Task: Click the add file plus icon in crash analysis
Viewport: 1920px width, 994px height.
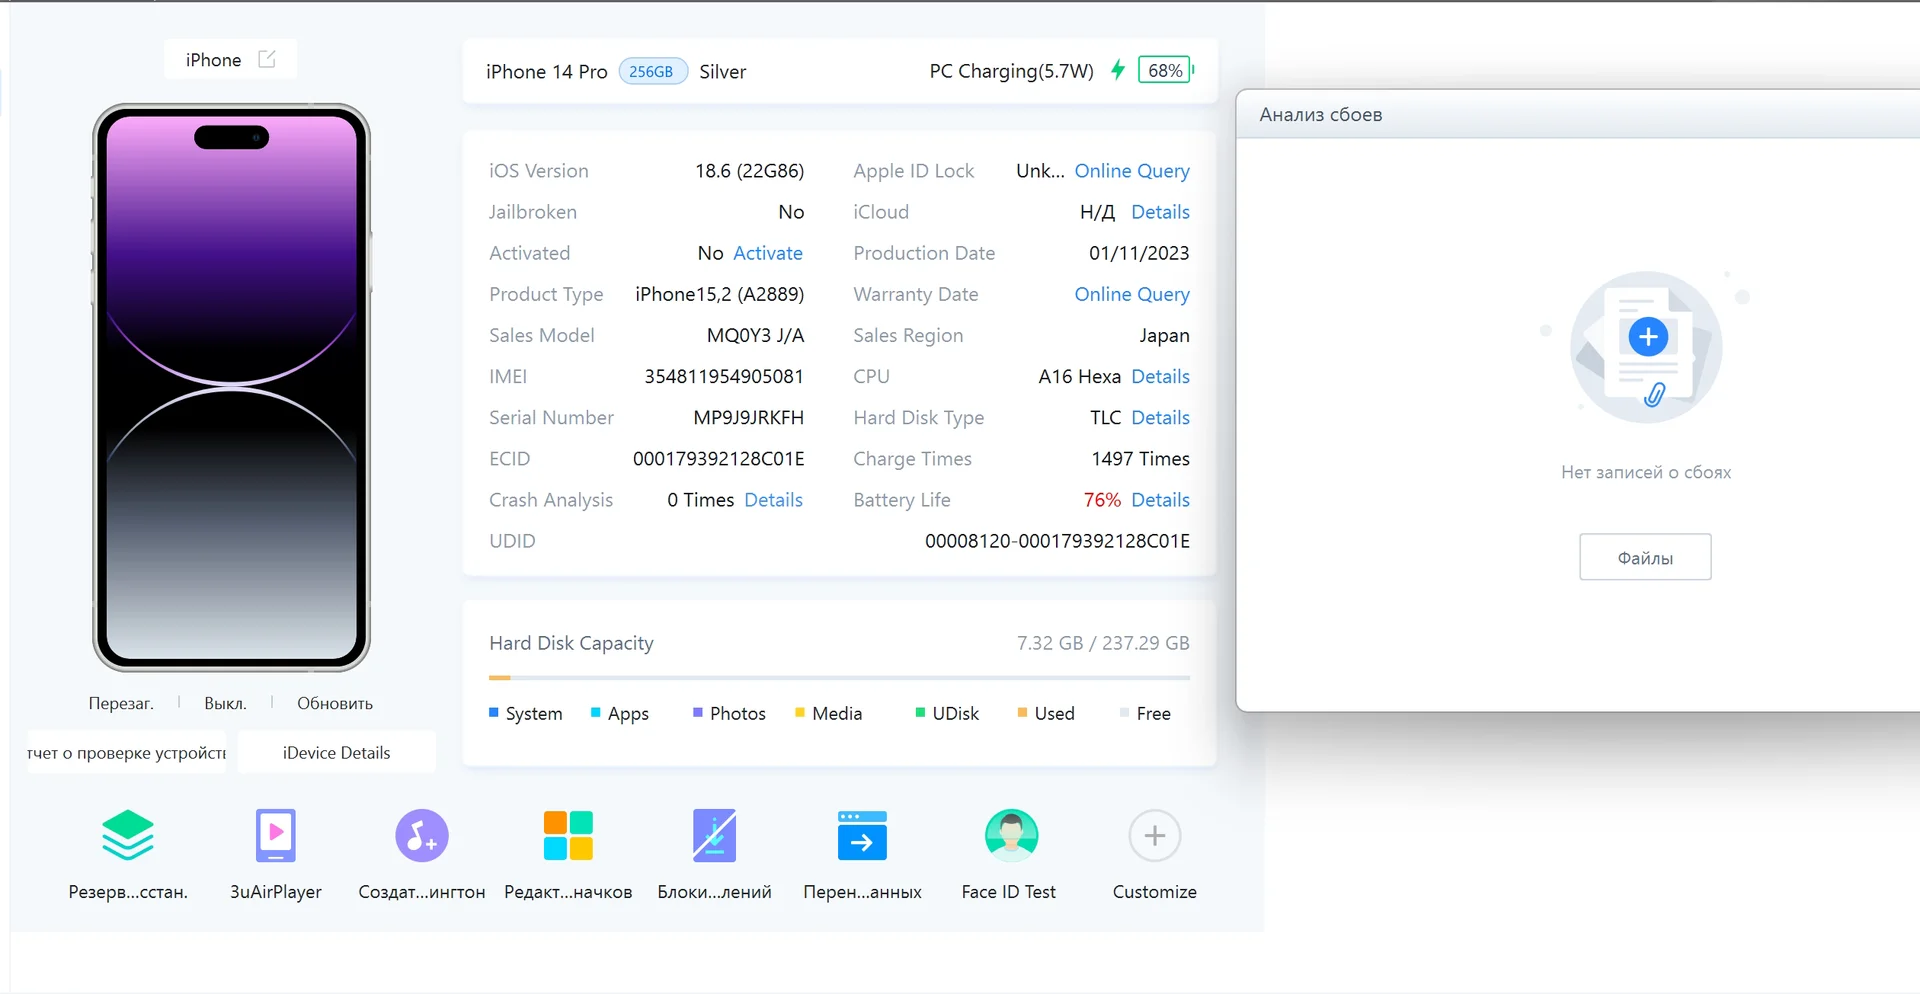Action: coord(1648,336)
